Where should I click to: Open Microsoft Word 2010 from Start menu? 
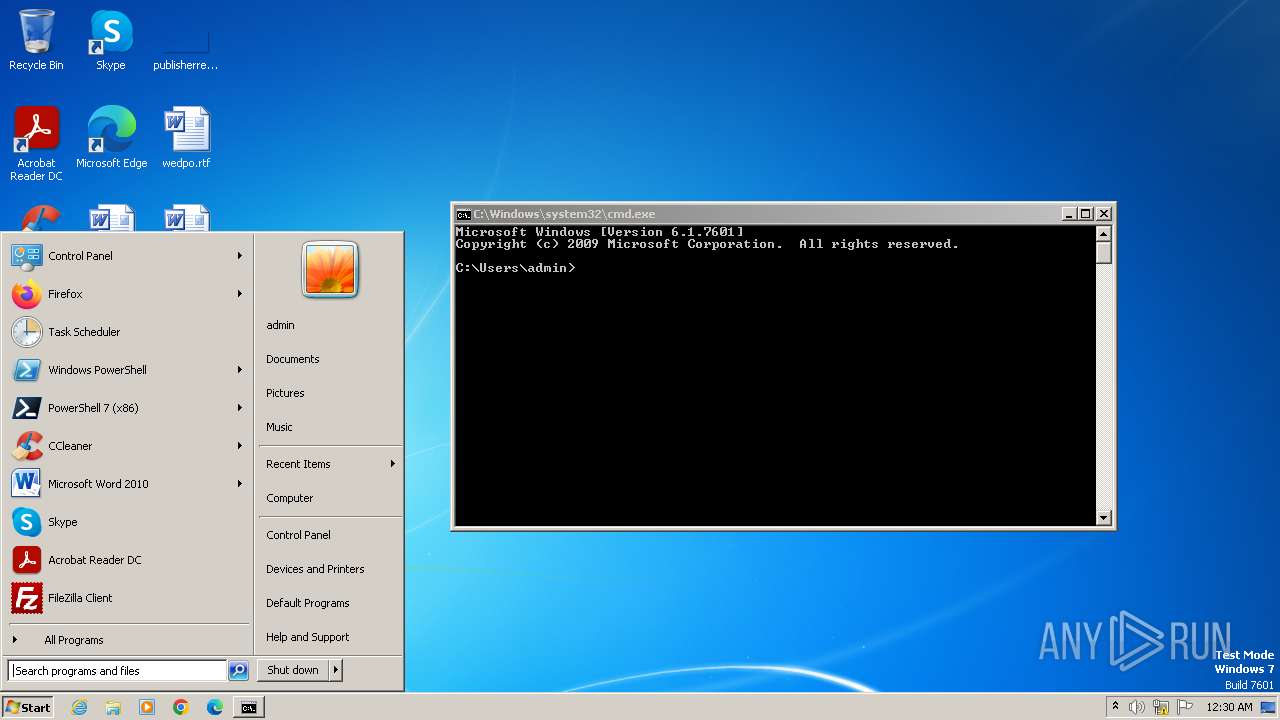(x=128, y=484)
